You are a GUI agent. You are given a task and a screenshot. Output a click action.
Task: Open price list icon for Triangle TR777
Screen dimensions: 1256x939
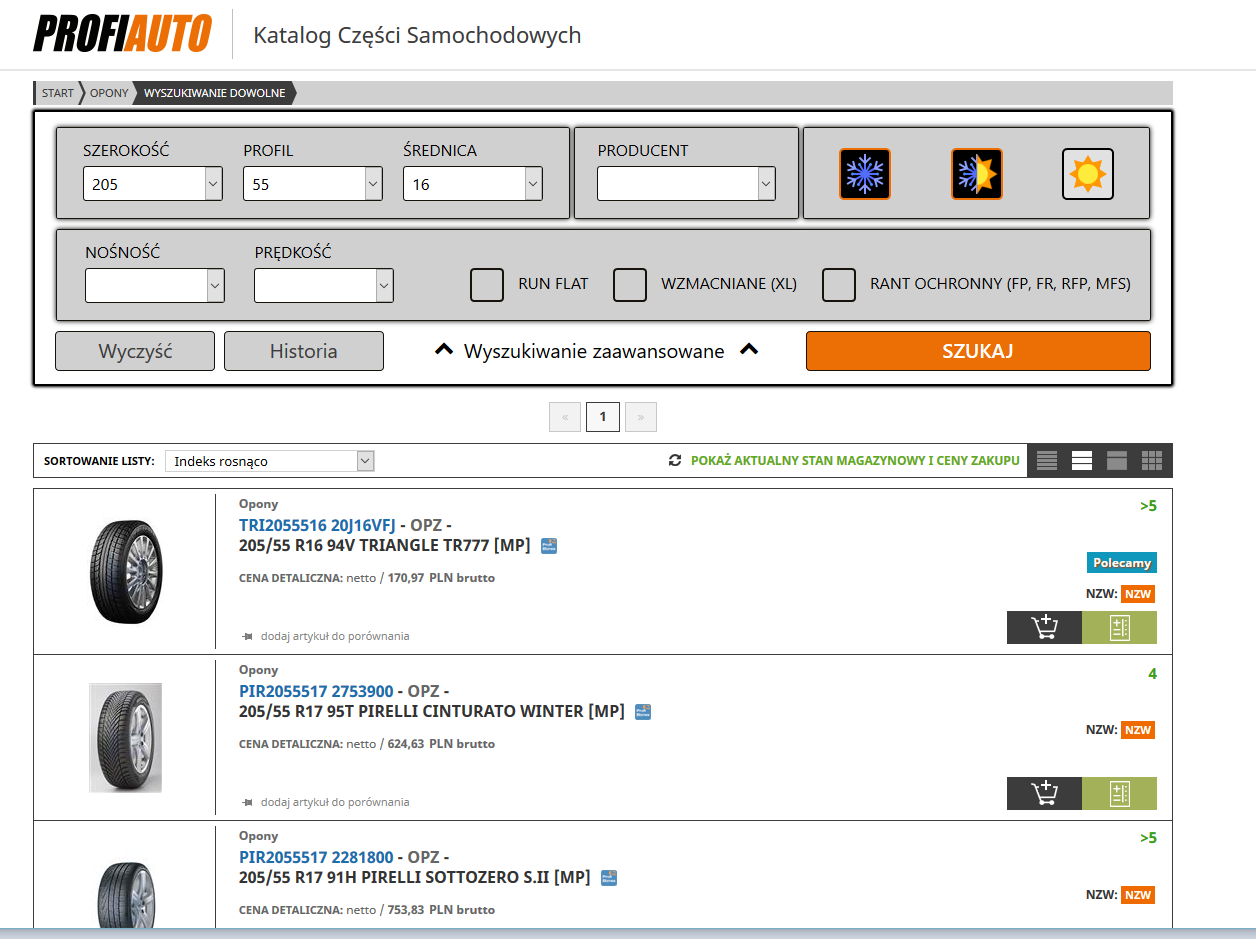(x=1120, y=627)
